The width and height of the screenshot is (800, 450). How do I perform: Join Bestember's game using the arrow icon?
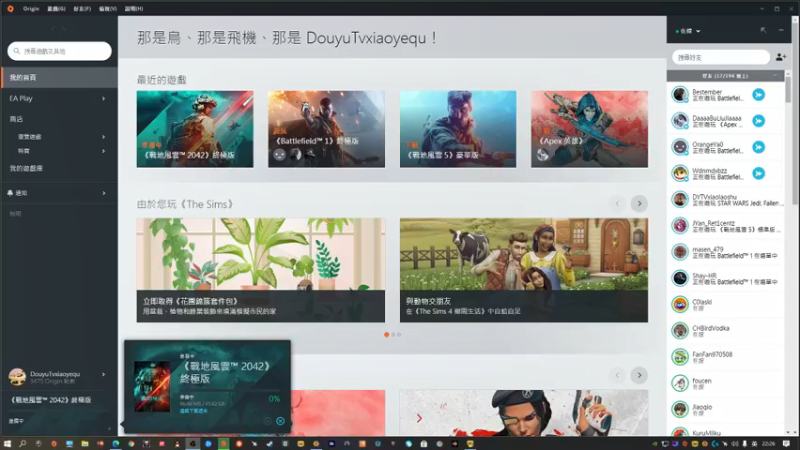[x=759, y=94]
